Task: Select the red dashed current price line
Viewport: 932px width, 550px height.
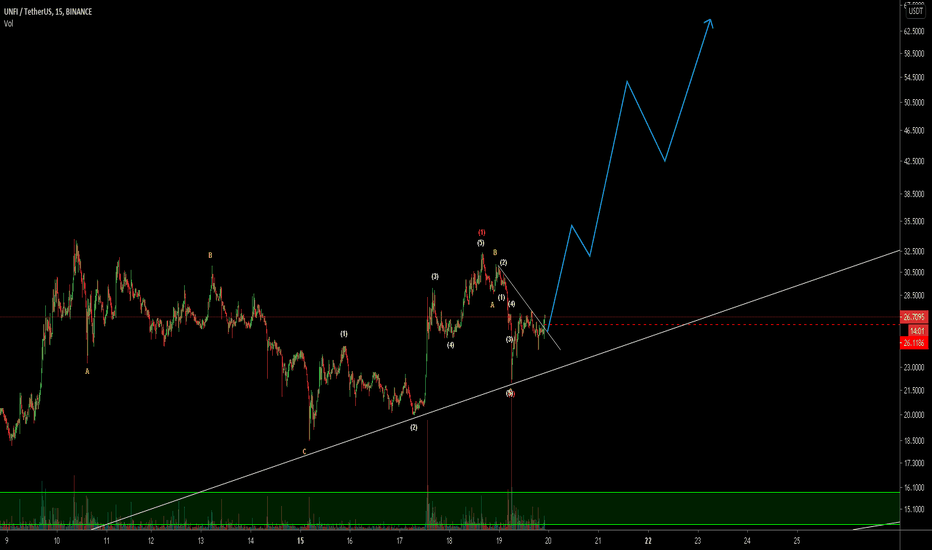Action: [724, 325]
